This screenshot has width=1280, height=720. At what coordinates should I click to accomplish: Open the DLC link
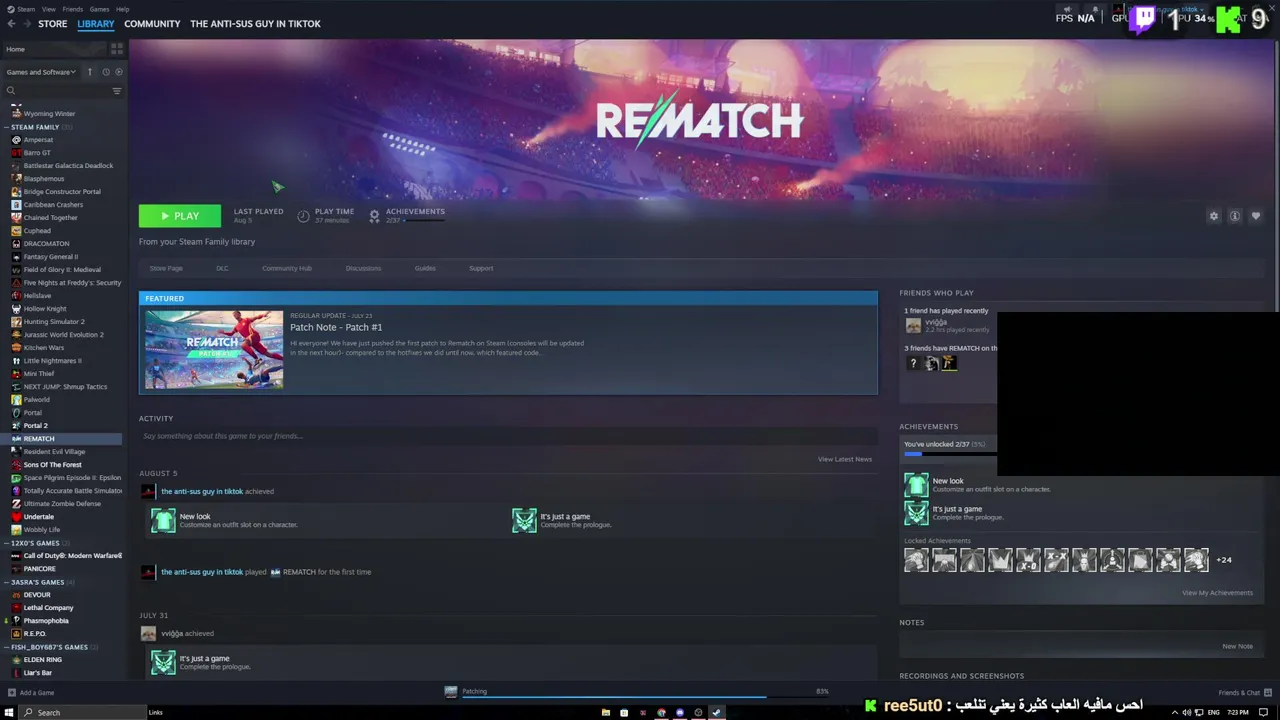point(222,268)
